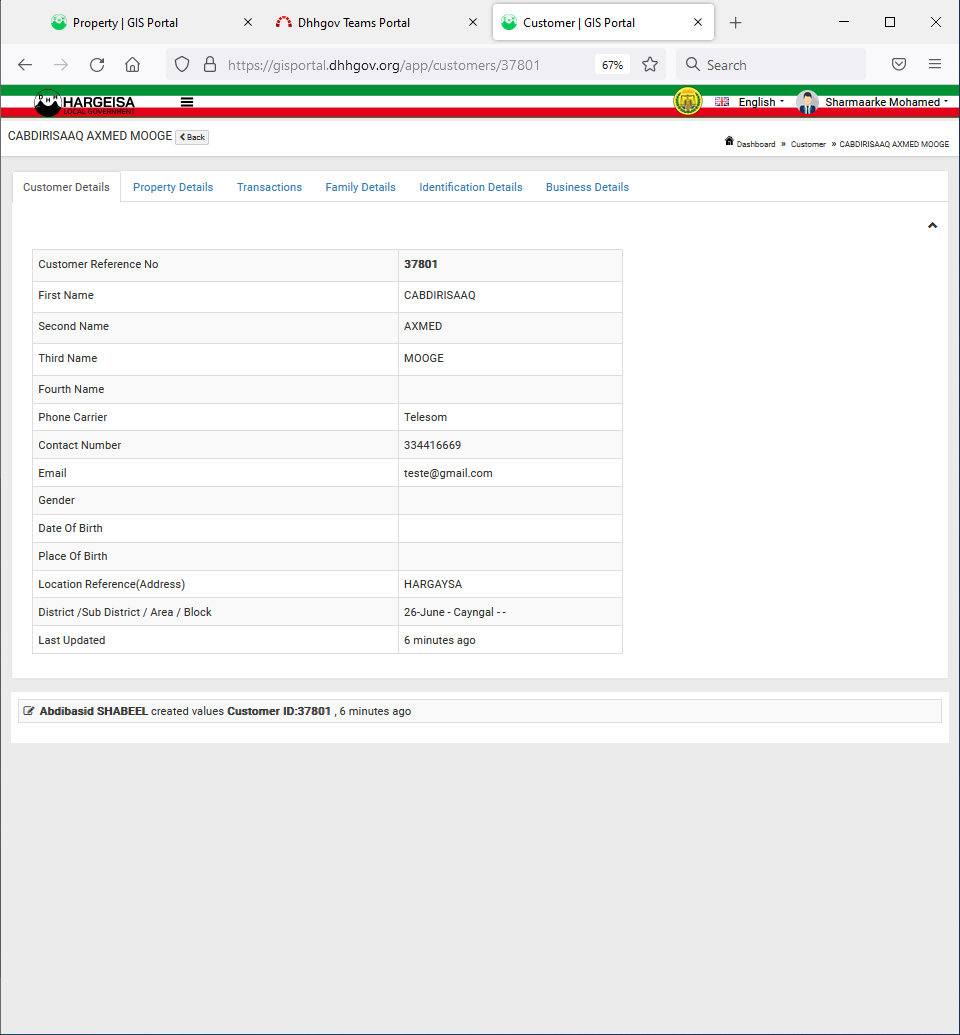960x1035 pixels.
Task: Click the UK flag language icon
Action: 722,102
